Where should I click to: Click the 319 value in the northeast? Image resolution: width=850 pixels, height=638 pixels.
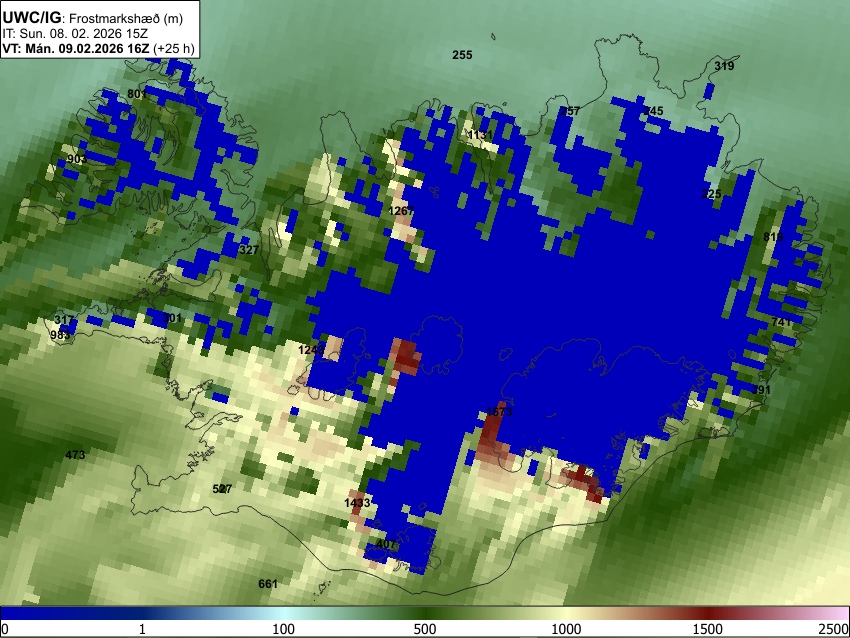724,66
